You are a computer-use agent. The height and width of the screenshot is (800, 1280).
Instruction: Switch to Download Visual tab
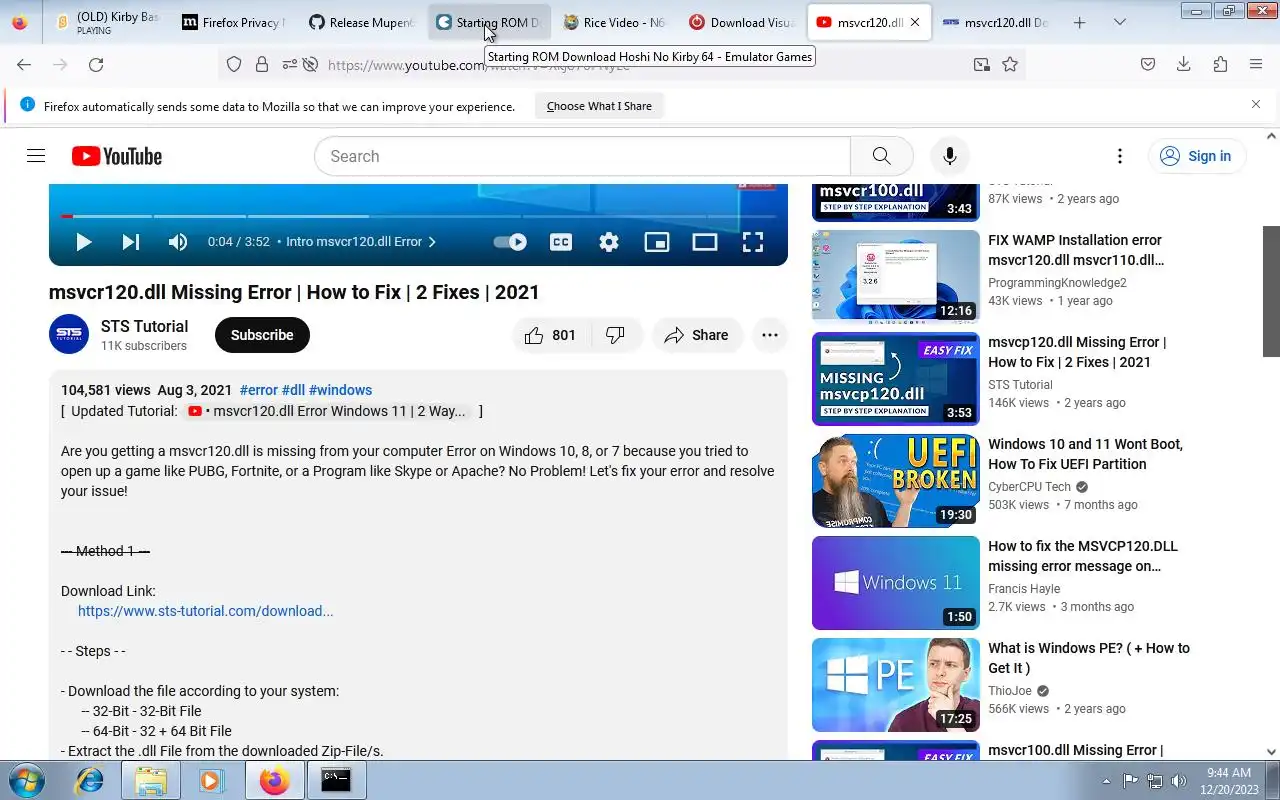(x=742, y=22)
